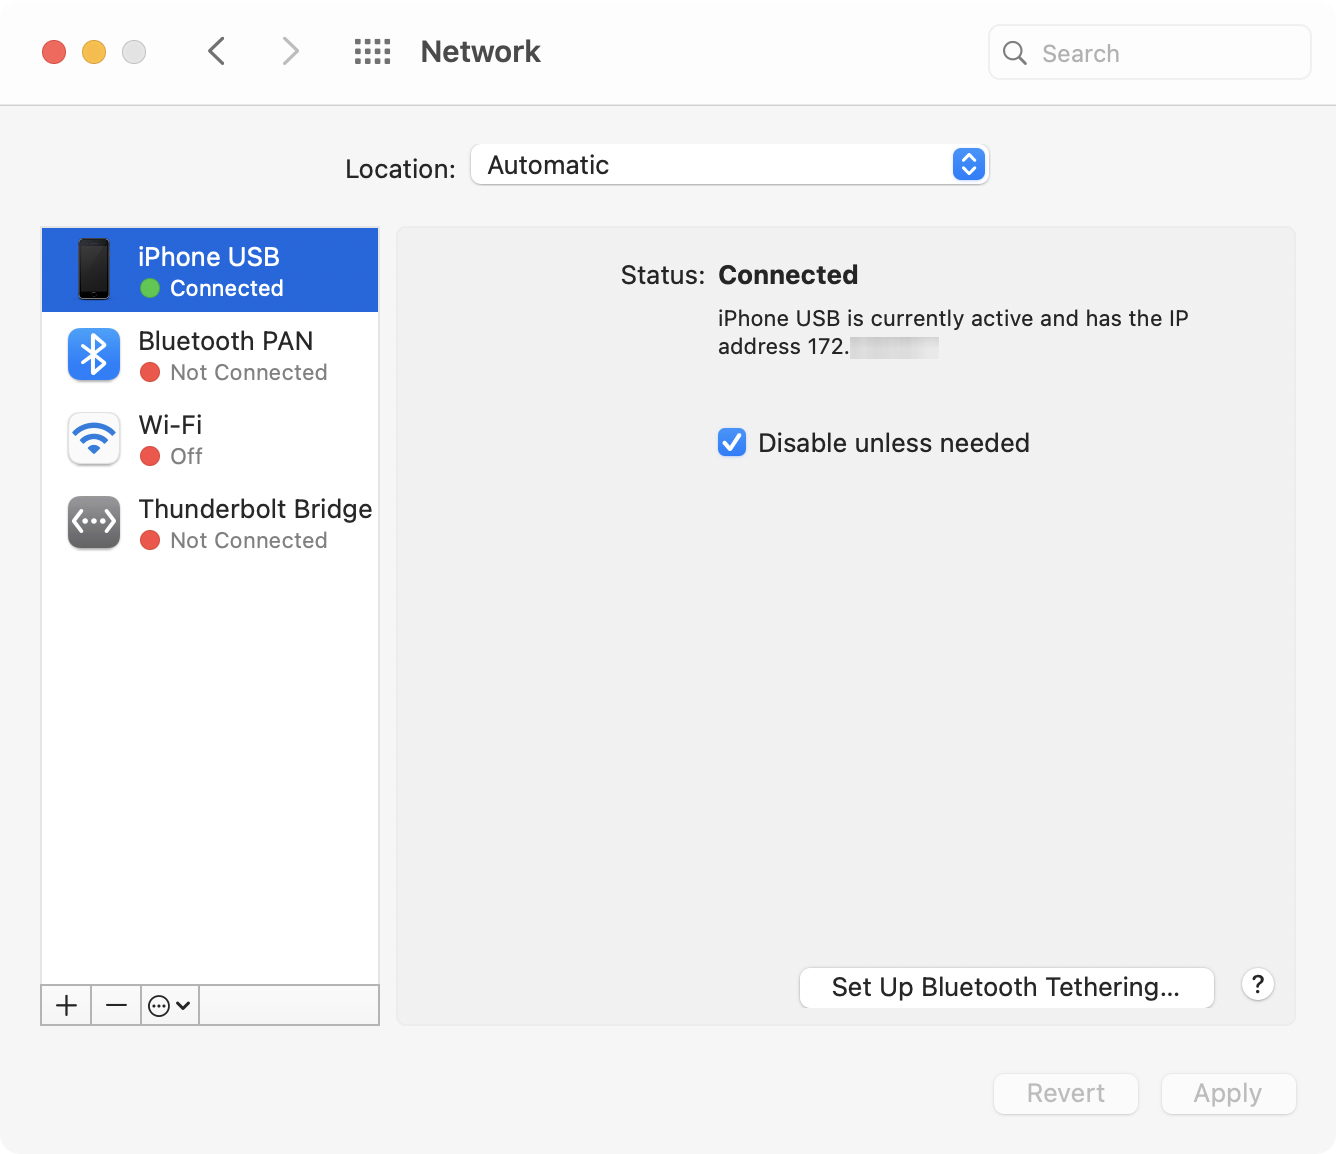Select iPhone USB service
This screenshot has height=1154, width=1336.
click(x=210, y=270)
